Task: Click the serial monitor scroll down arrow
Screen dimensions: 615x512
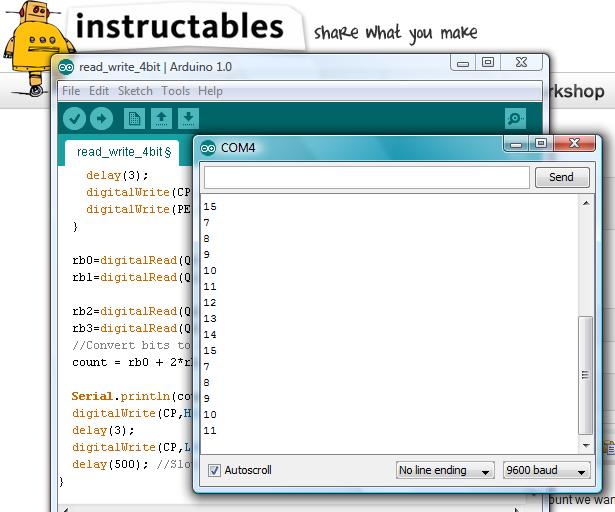Action: 586,445
